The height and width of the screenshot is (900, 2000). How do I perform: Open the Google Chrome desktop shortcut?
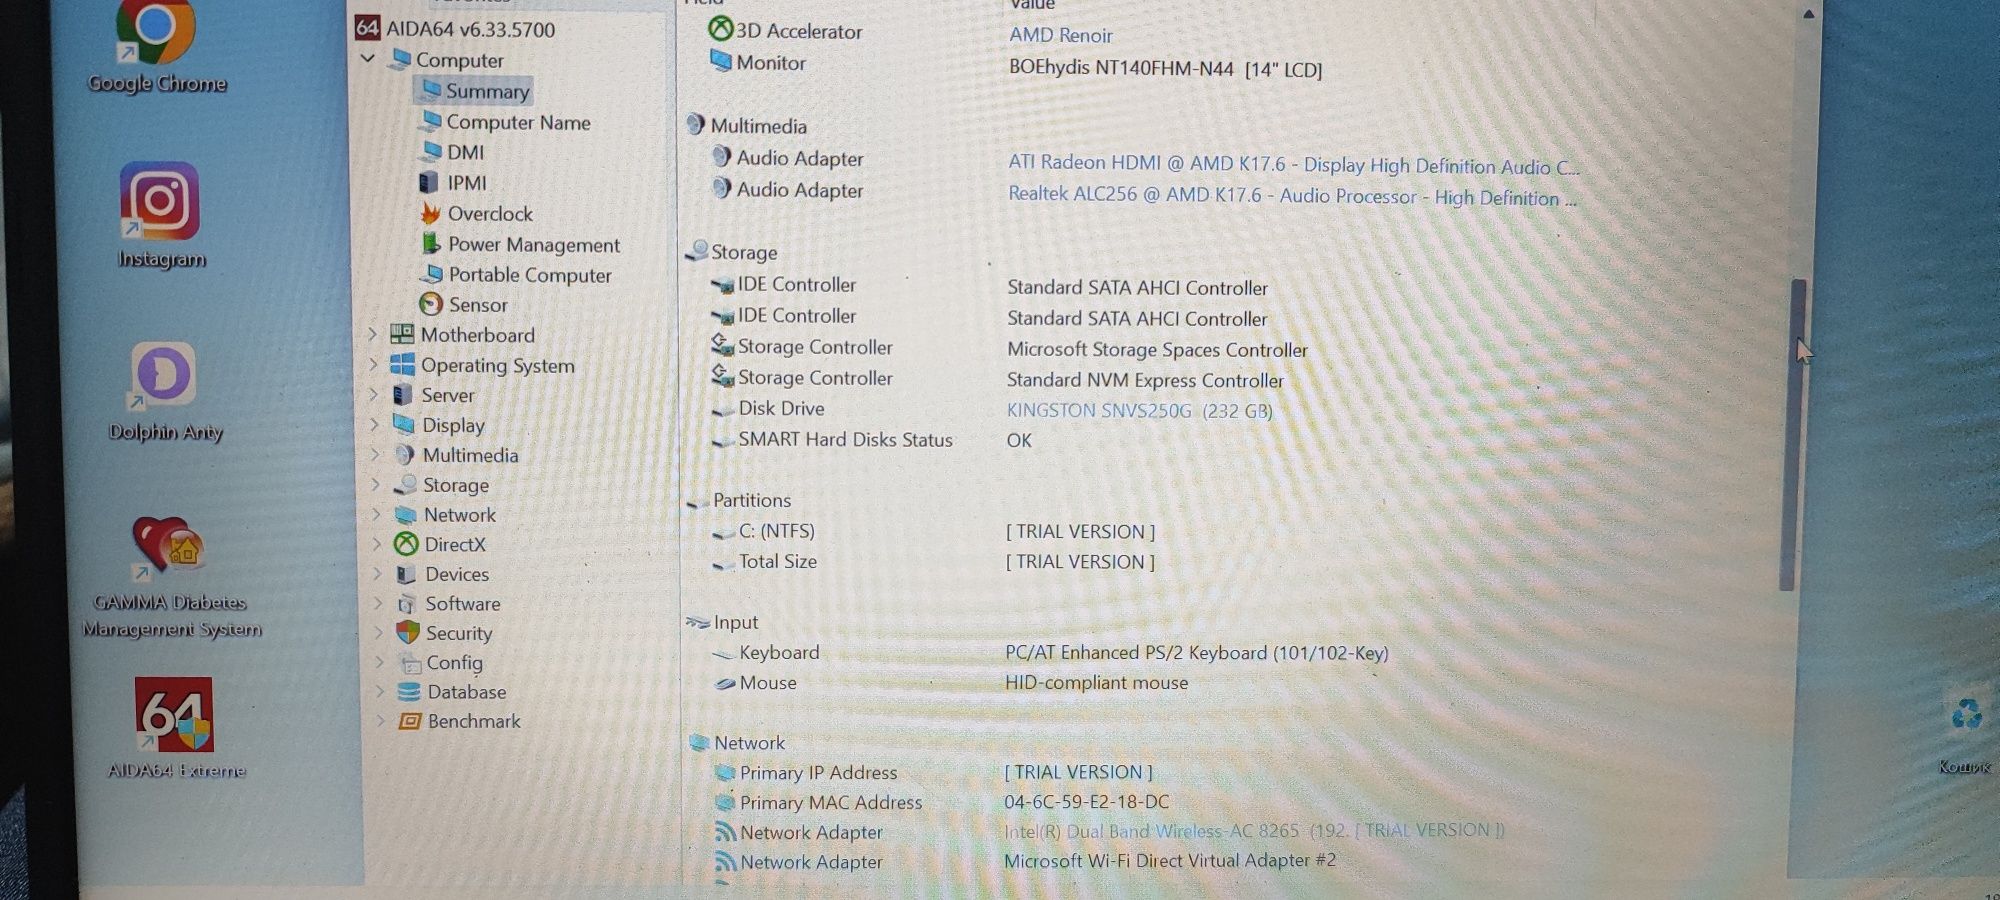click(155, 45)
